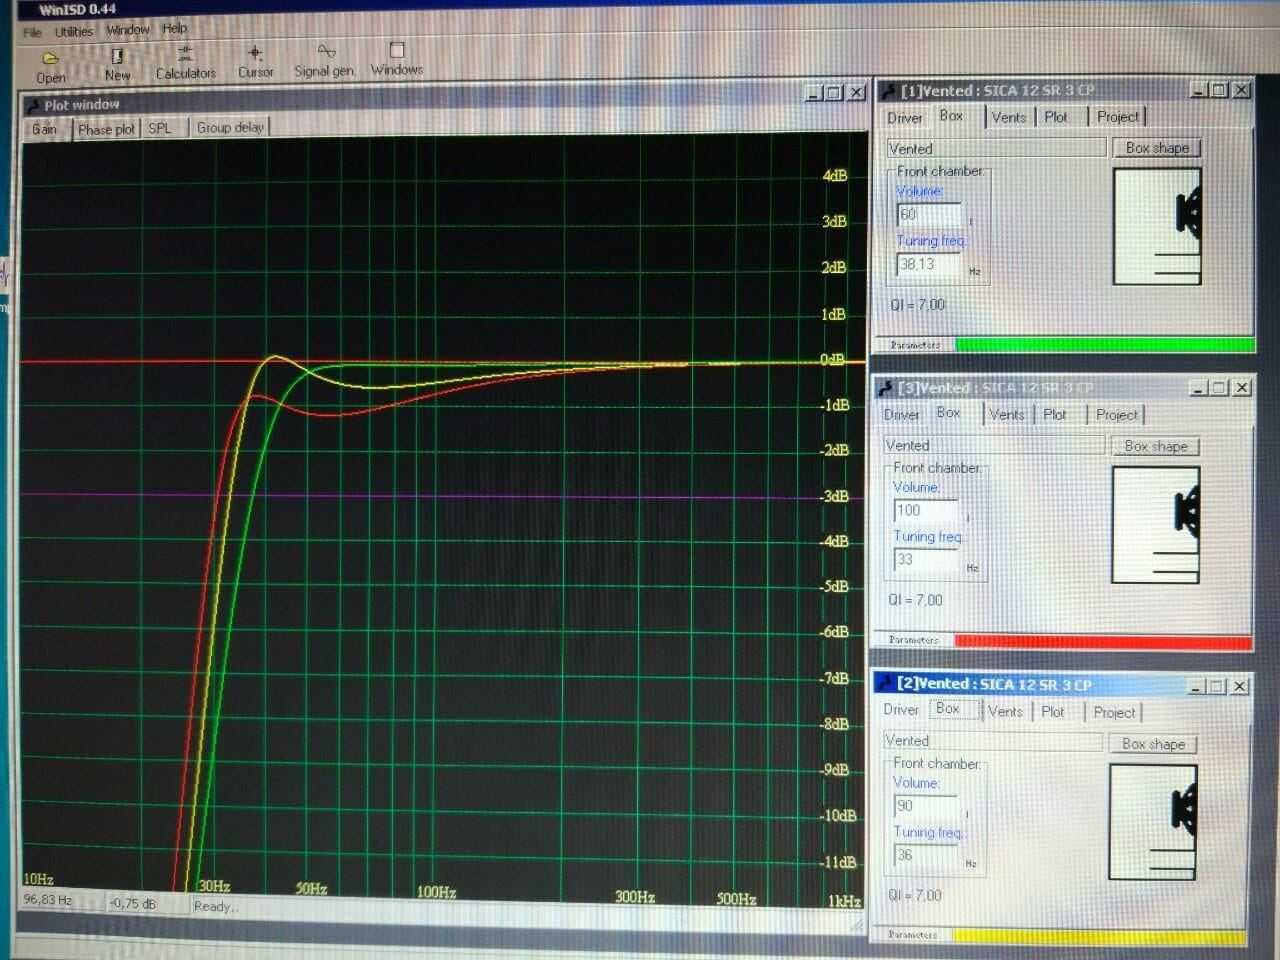
Task: Click box diagram thumbnail in project [1]
Action: [x=1157, y=227]
